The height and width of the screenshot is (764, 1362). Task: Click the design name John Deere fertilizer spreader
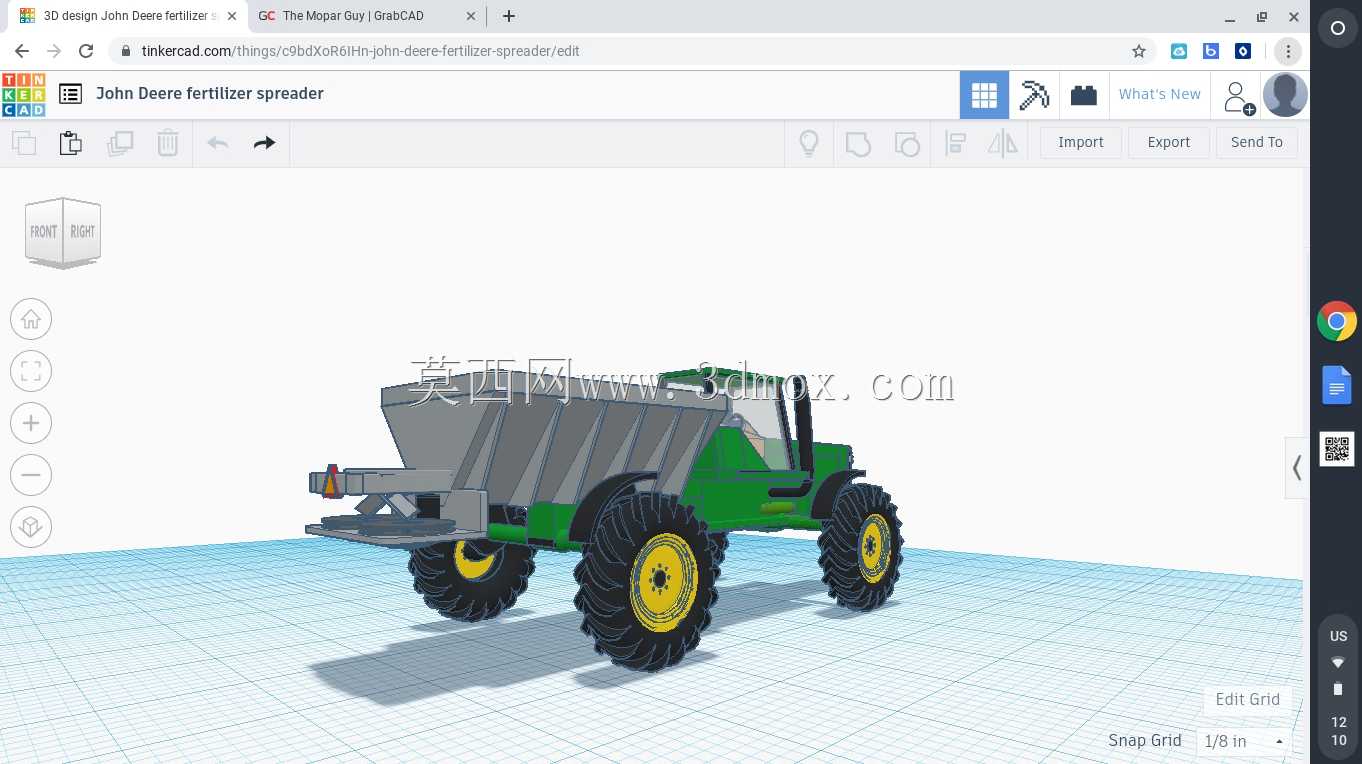tap(210, 93)
